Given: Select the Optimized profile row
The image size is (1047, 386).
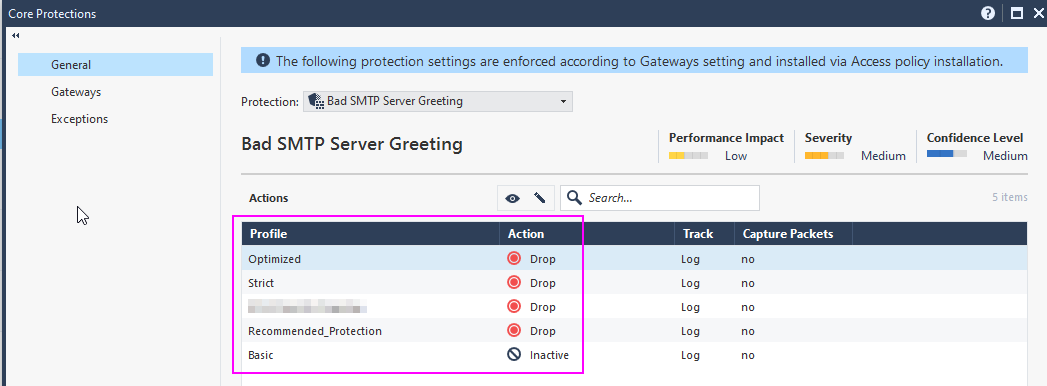Looking at the screenshot, I should (x=634, y=259).
